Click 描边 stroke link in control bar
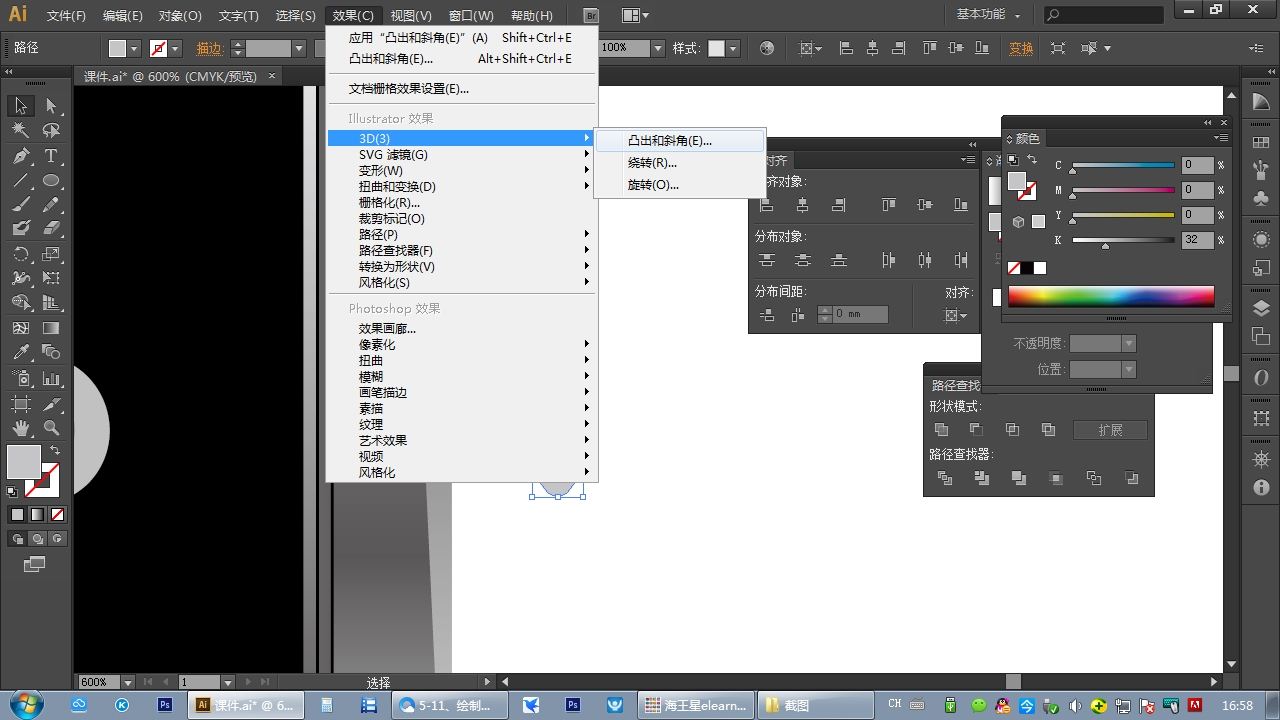1280x720 pixels. [209, 48]
